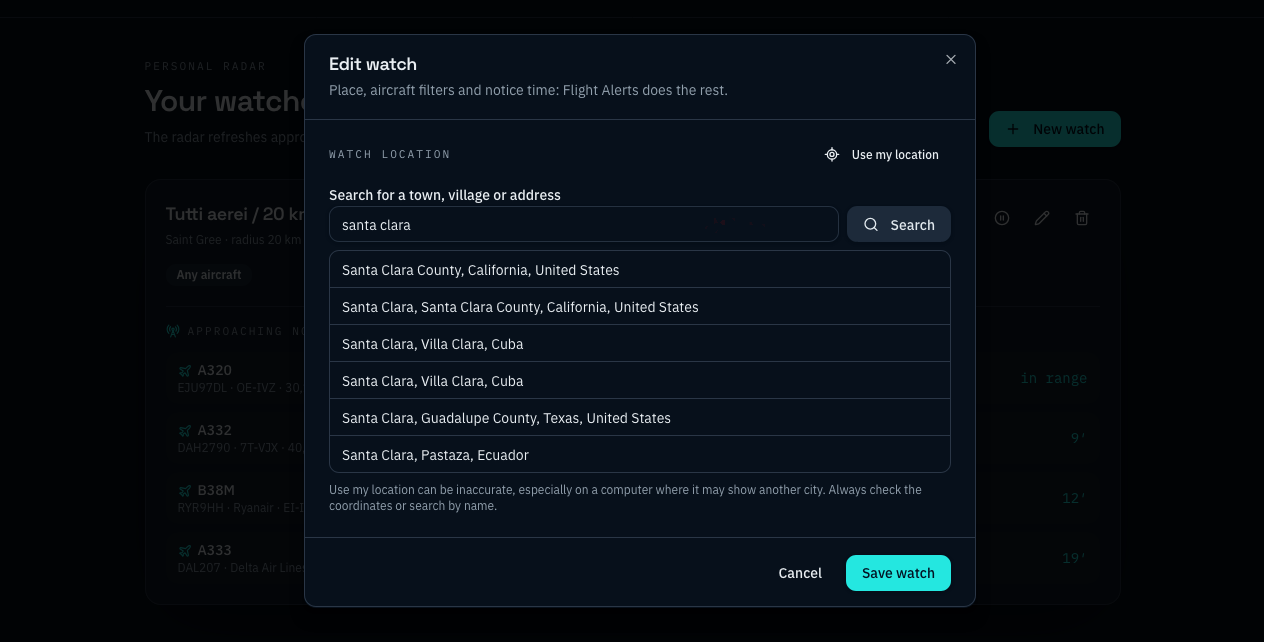Edit the Tutti aerei watch pencil icon

click(1042, 218)
